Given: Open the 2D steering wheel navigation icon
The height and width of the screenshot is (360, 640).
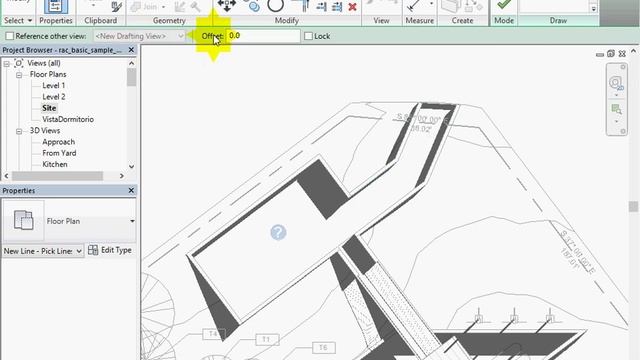Looking at the screenshot, I should point(616,83).
